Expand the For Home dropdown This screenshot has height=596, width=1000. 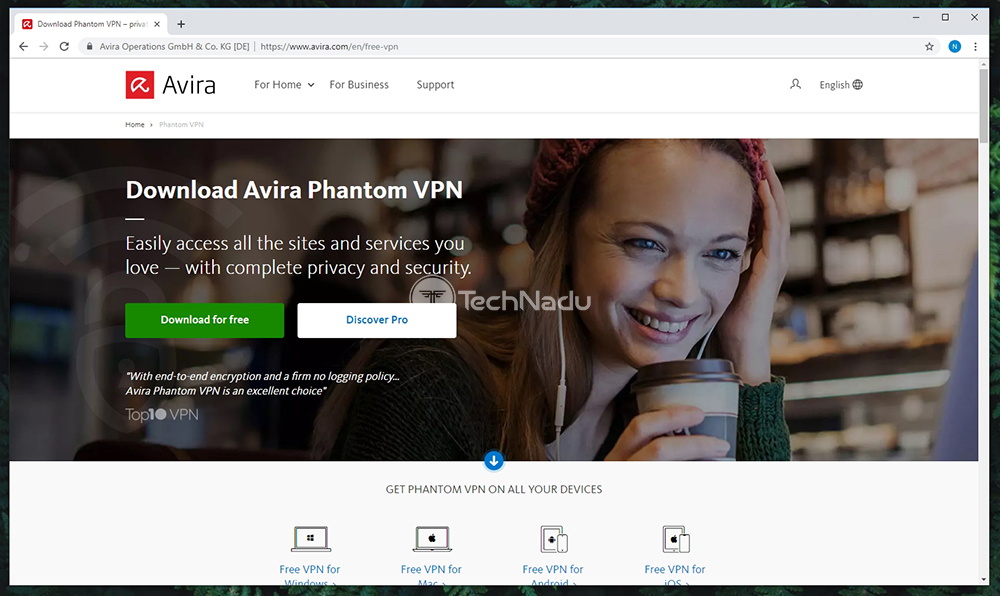tap(284, 85)
